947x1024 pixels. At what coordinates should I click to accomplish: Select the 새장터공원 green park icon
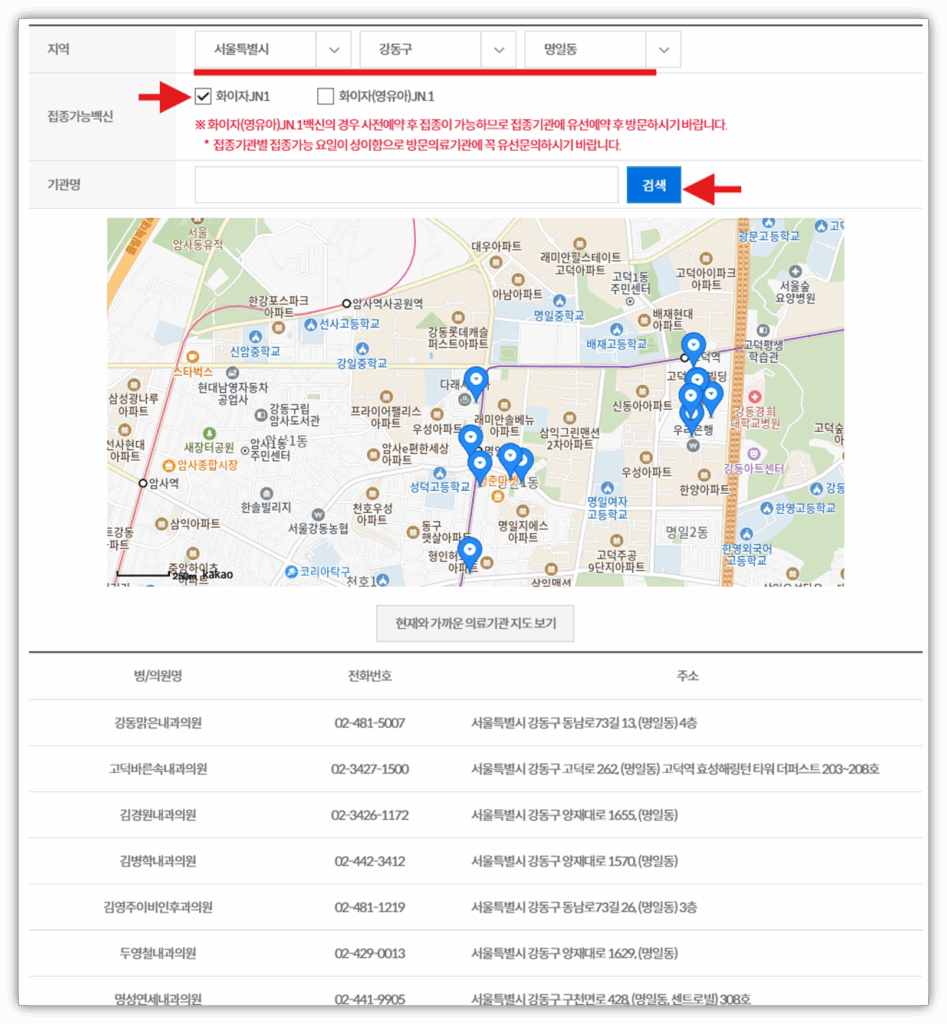pos(209,434)
